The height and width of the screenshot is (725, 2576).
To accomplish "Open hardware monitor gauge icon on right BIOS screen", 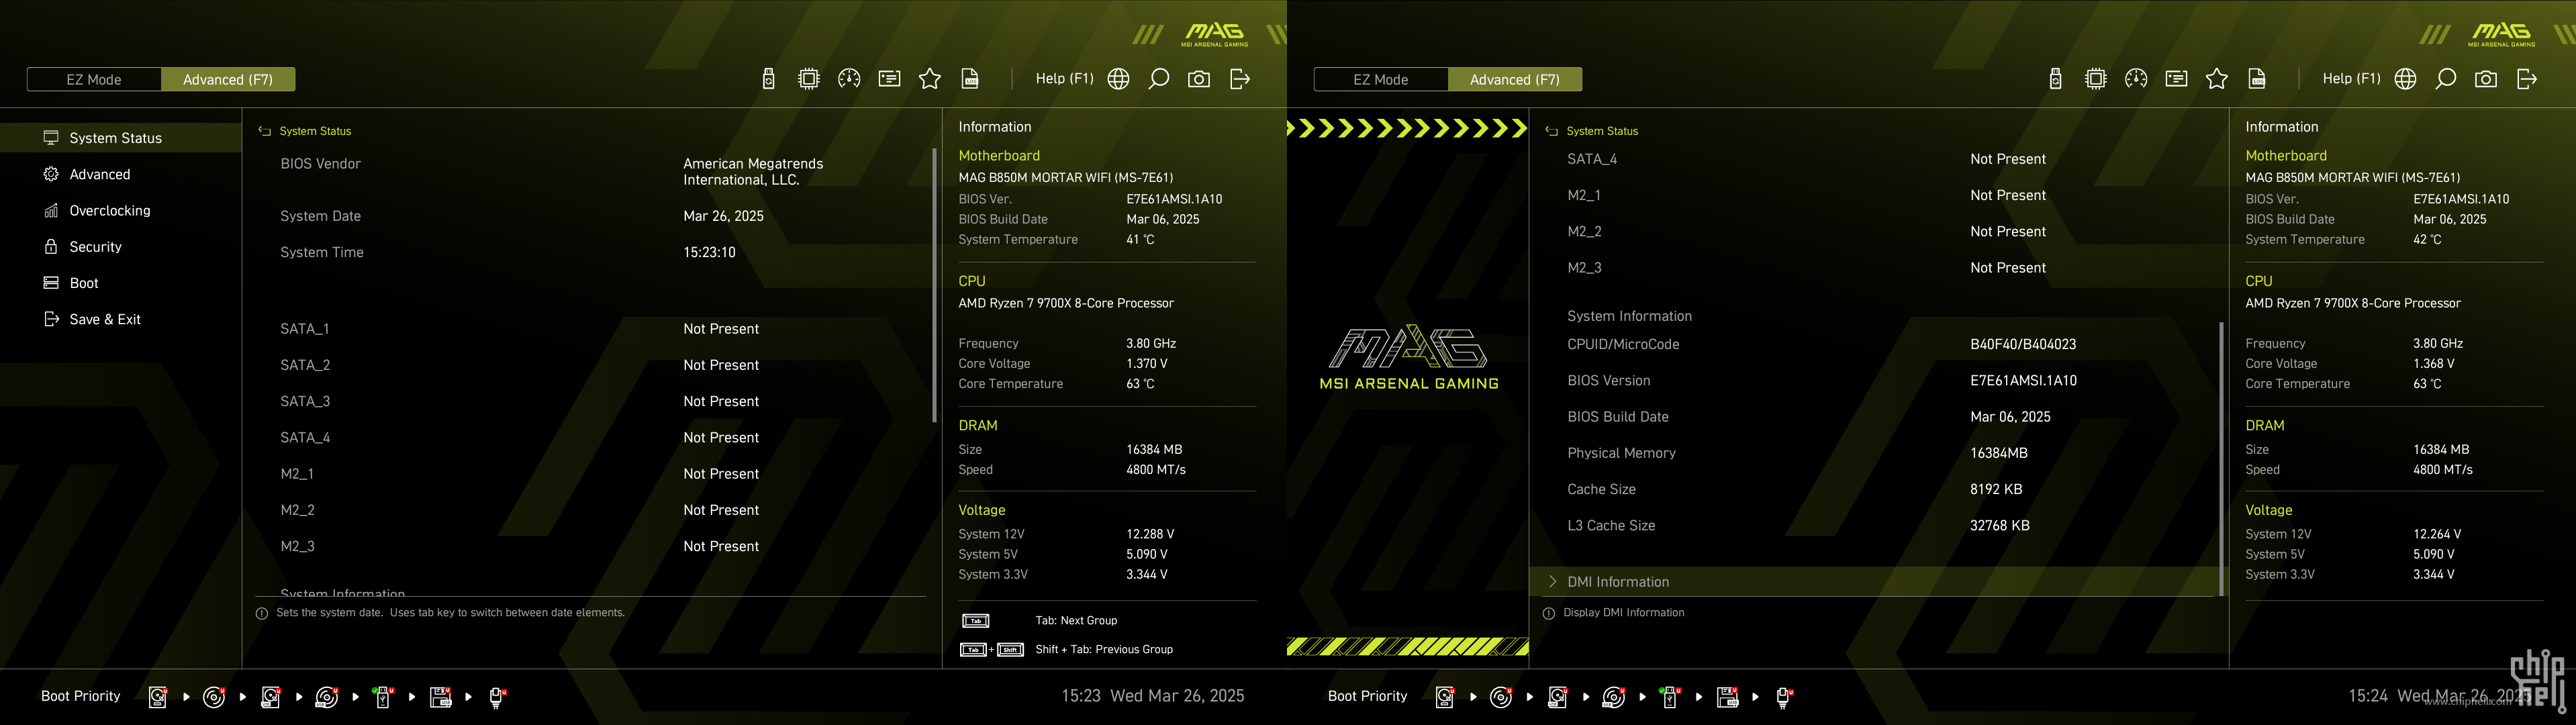I will (2136, 79).
